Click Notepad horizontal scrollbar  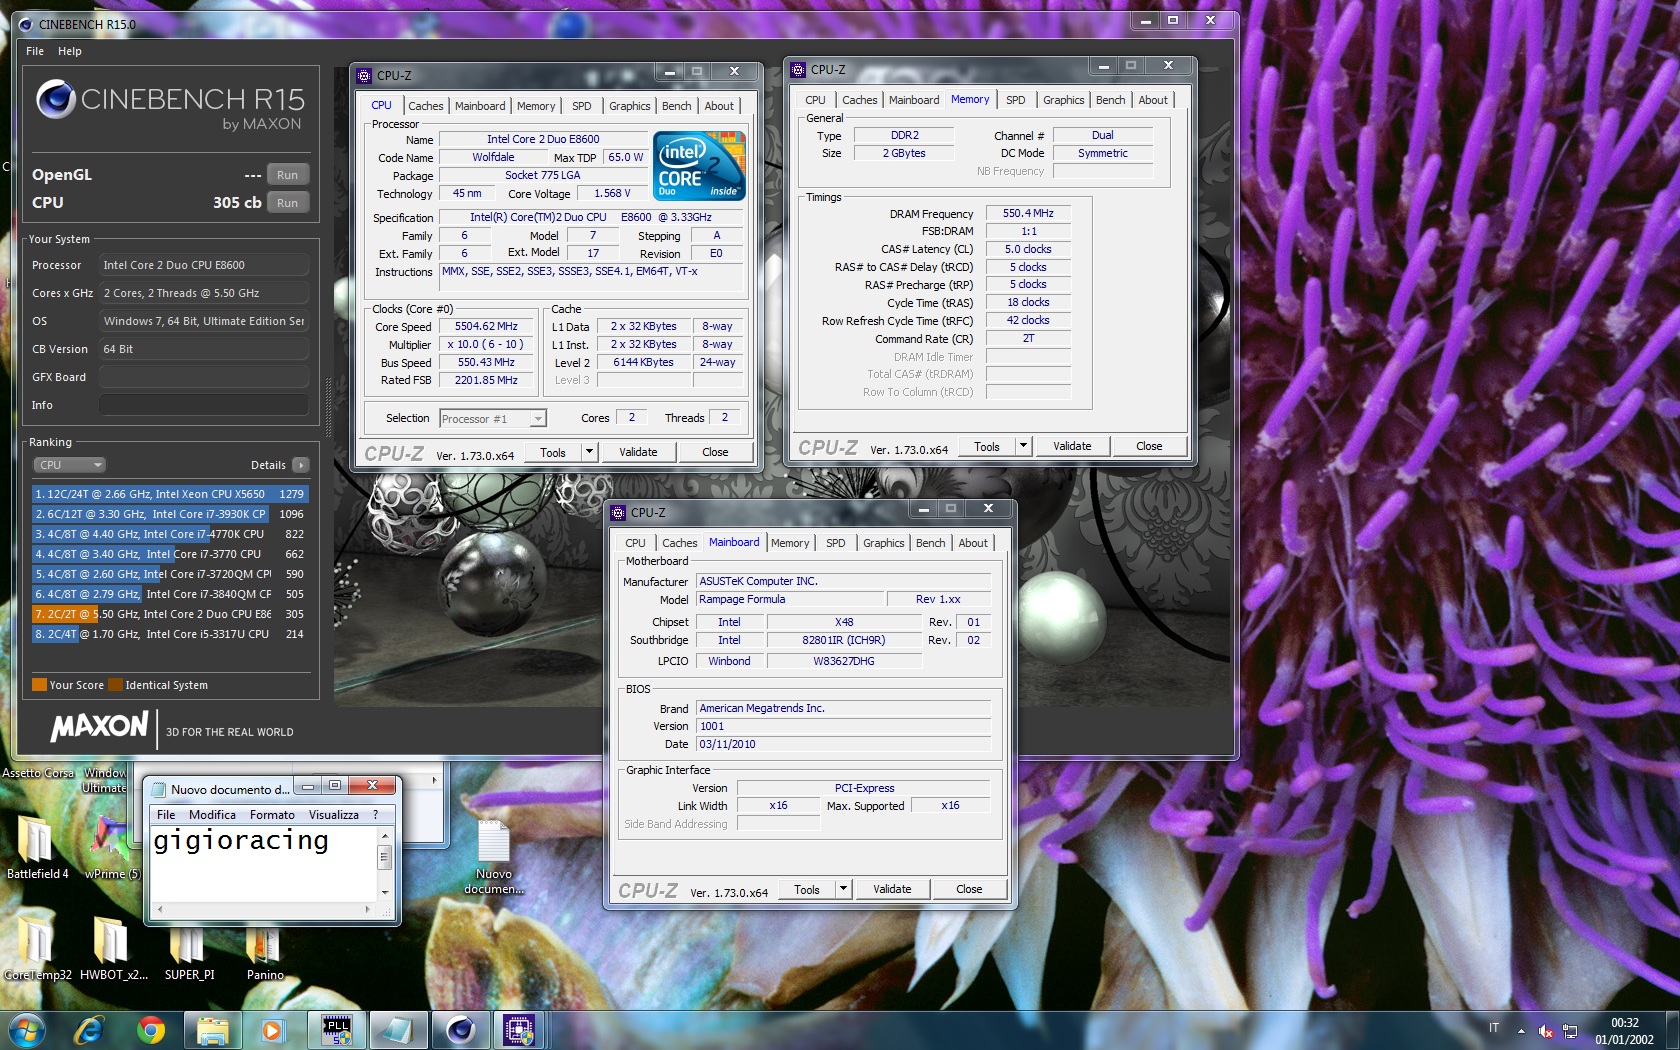(x=263, y=909)
